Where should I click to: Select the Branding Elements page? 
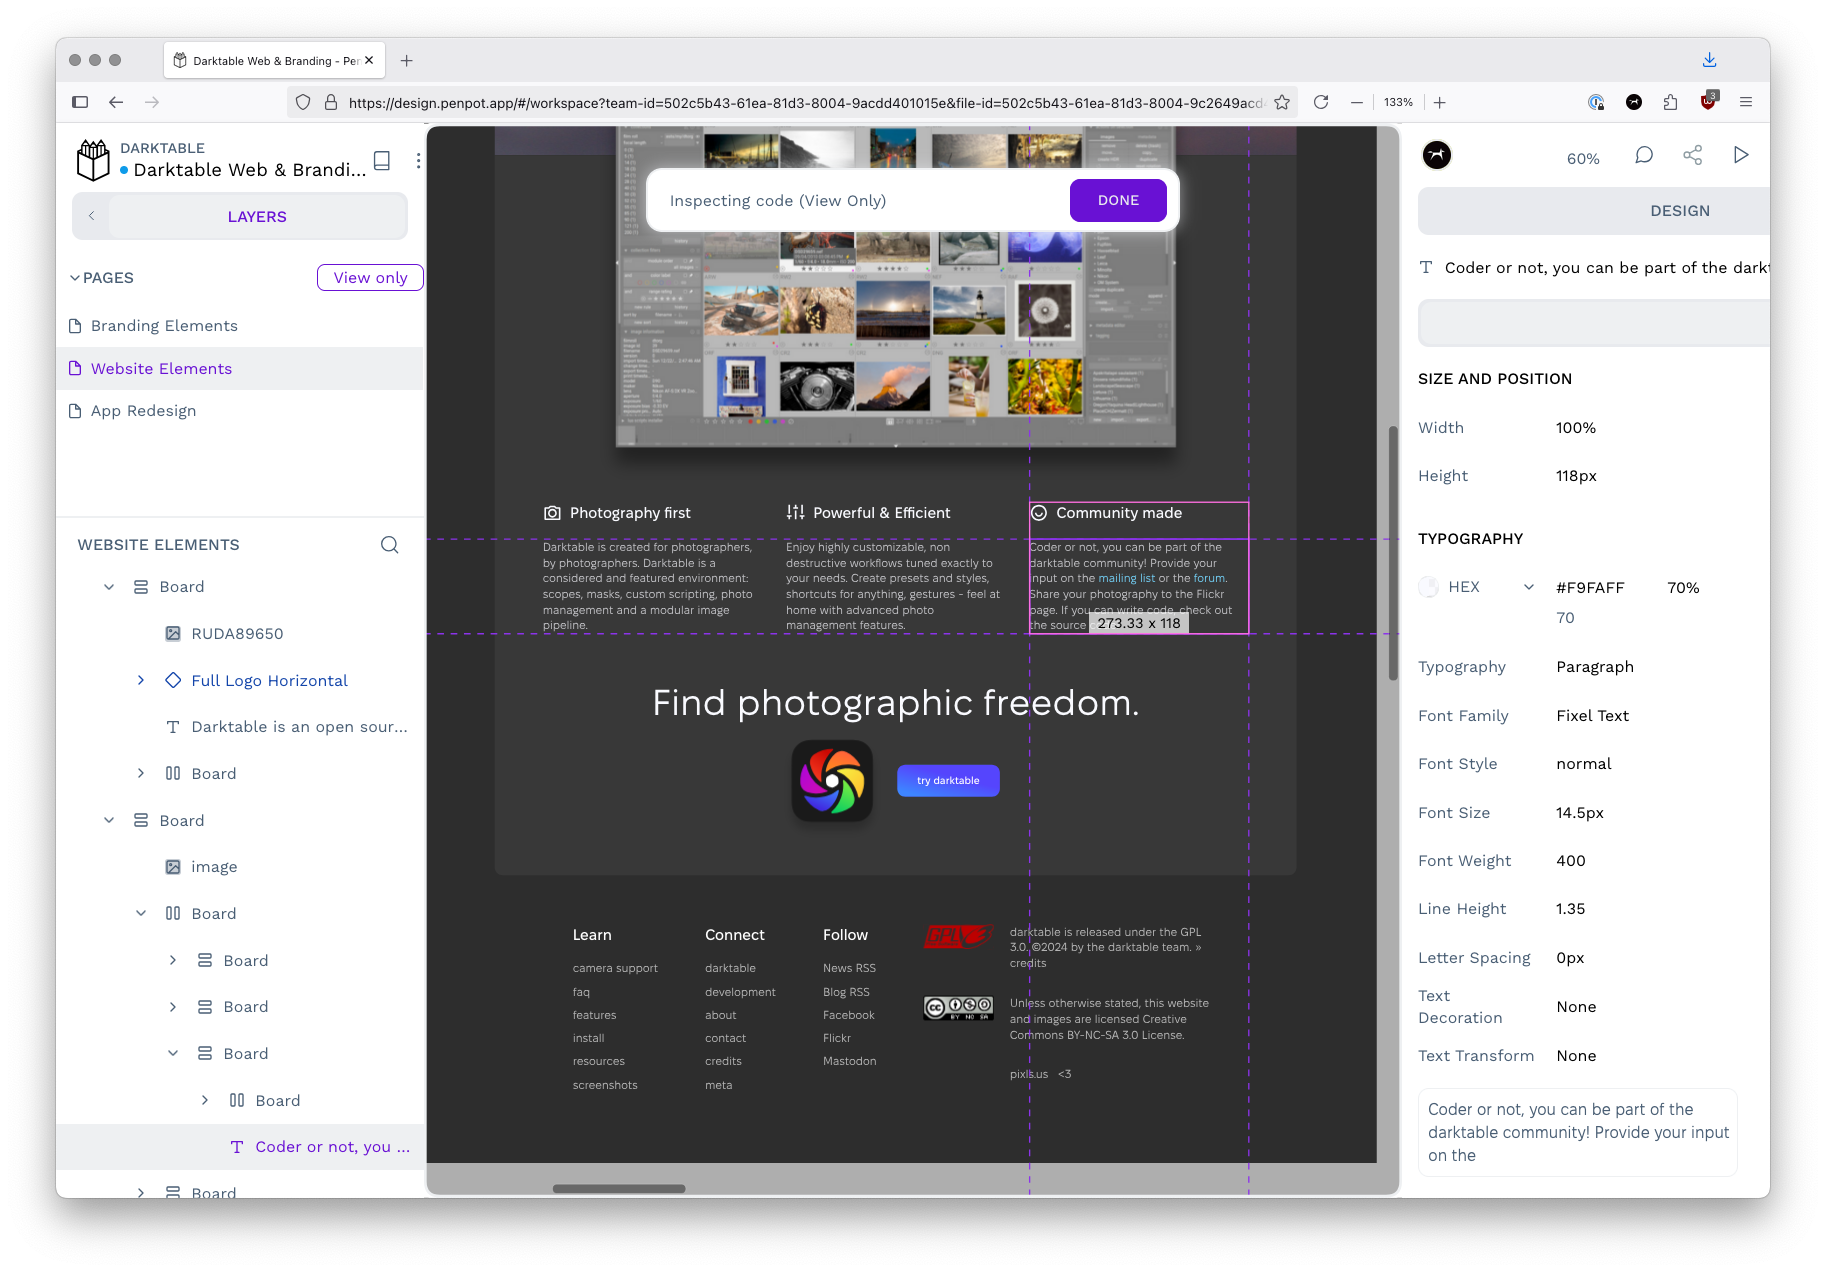(164, 326)
